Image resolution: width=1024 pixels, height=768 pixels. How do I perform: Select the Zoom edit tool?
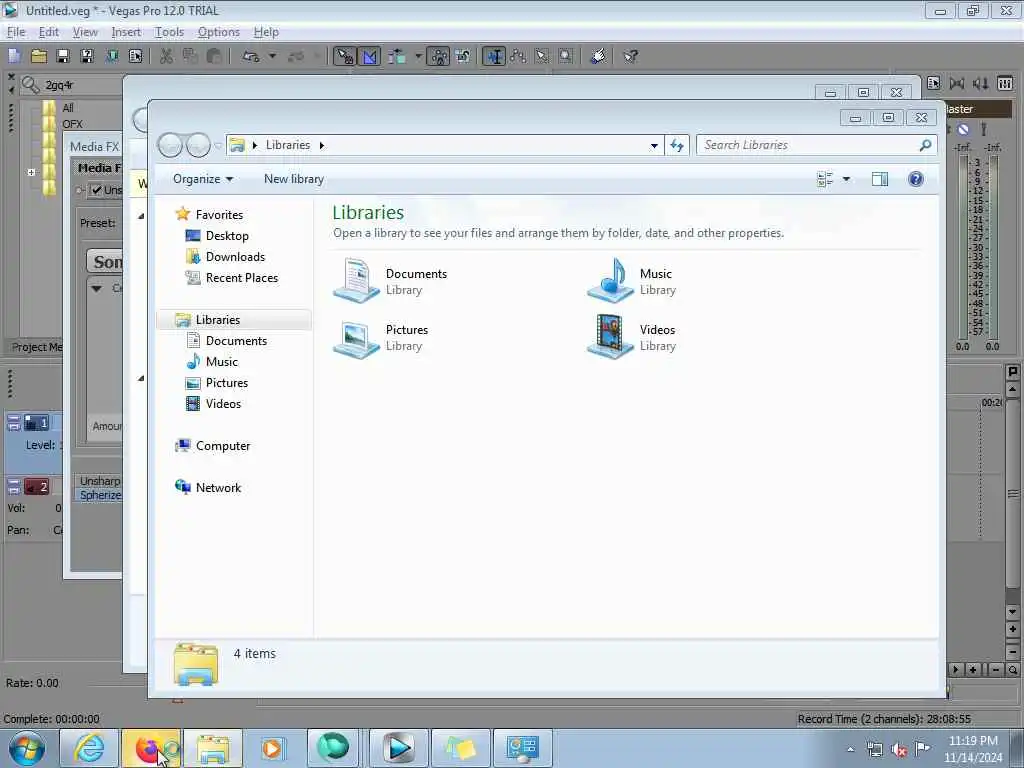click(566, 57)
